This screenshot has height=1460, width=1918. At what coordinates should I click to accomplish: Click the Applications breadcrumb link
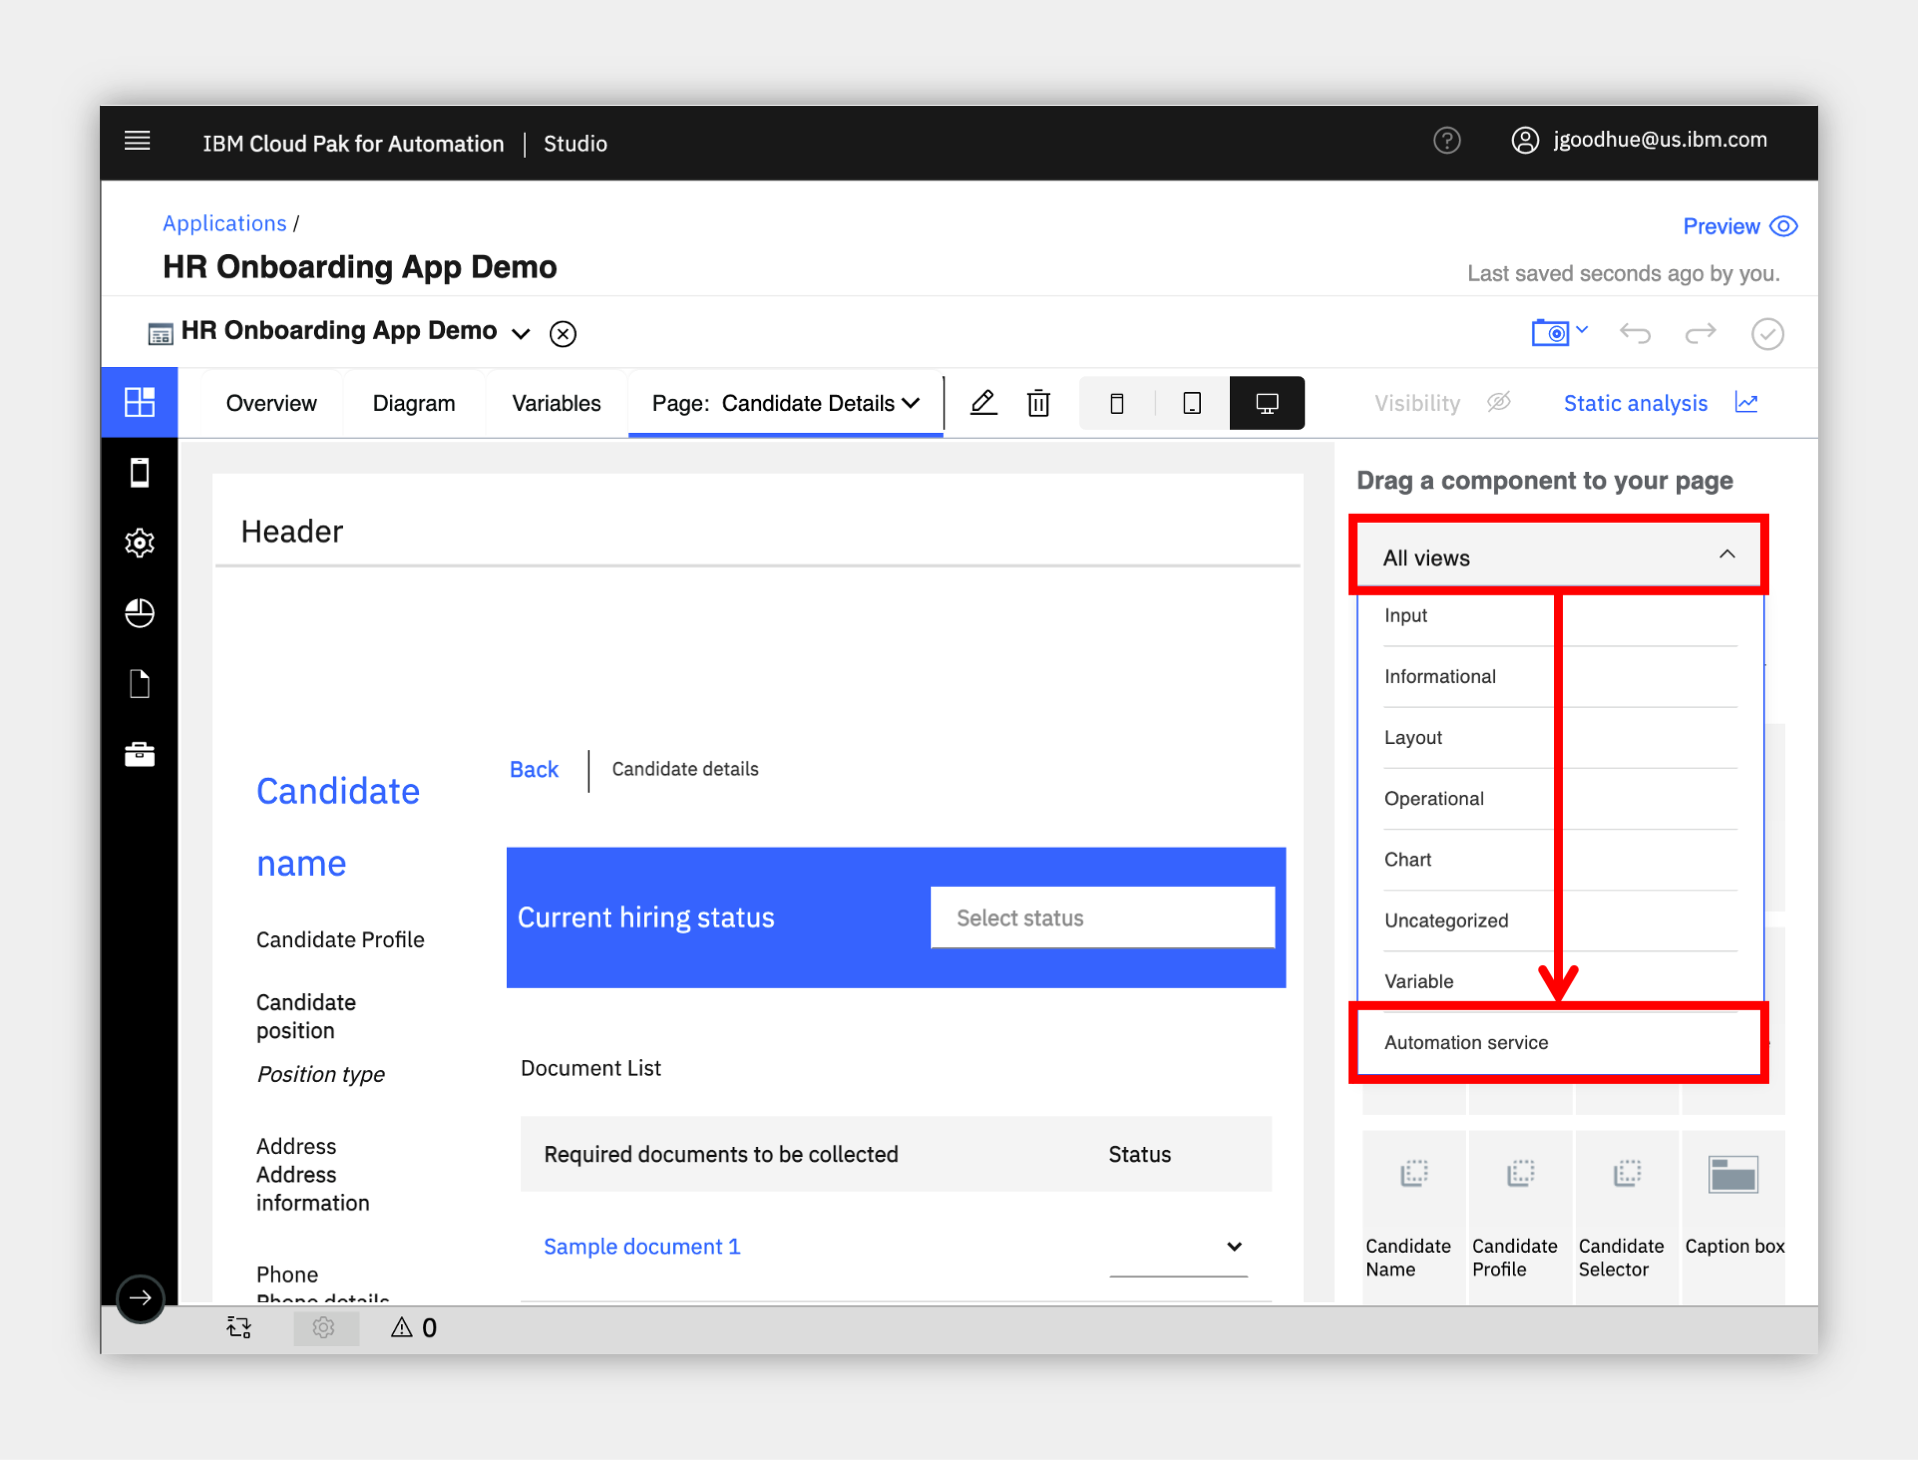tap(225, 223)
